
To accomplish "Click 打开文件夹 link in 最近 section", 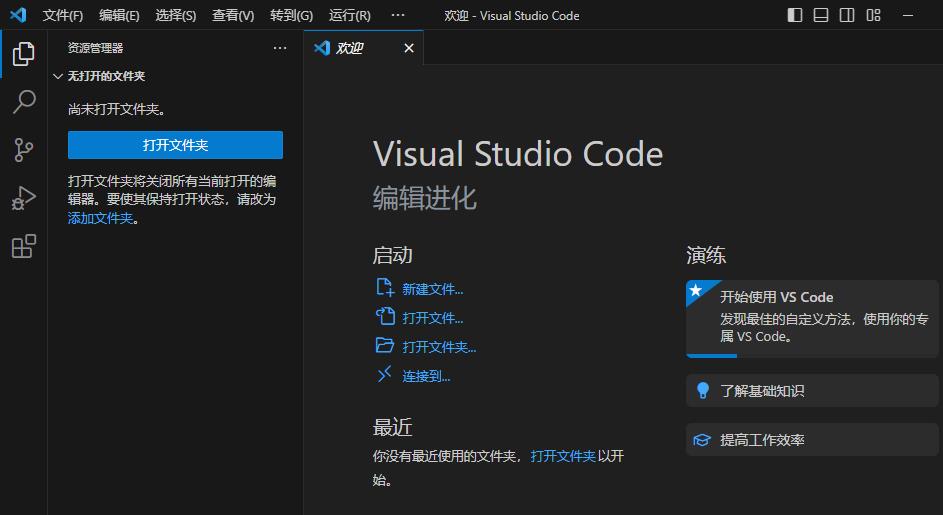I will click(x=563, y=456).
